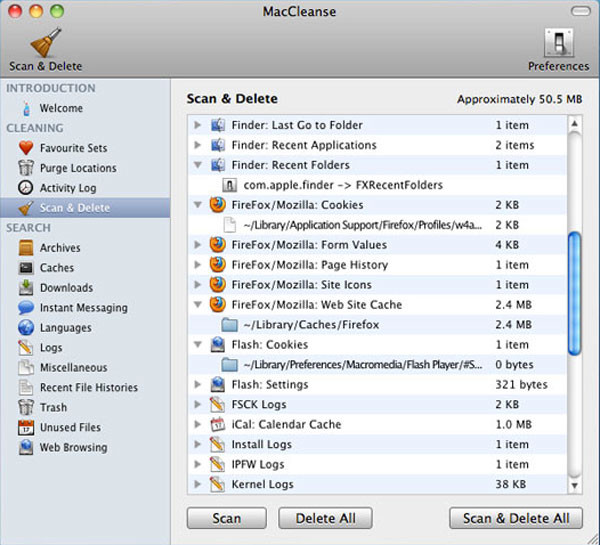Click Firefox icon beside Cookies row
600x545 pixels.
click(x=217, y=205)
